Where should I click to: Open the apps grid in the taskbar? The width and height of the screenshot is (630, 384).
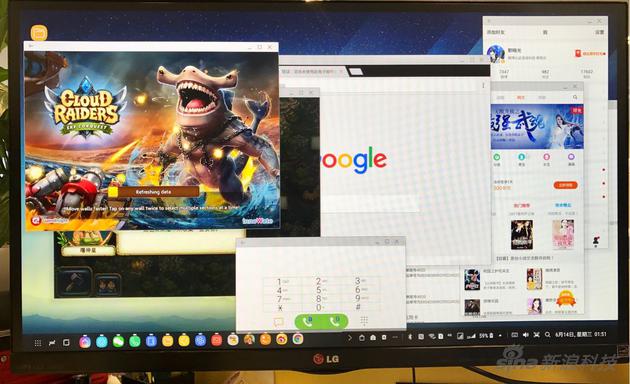(x=38, y=343)
